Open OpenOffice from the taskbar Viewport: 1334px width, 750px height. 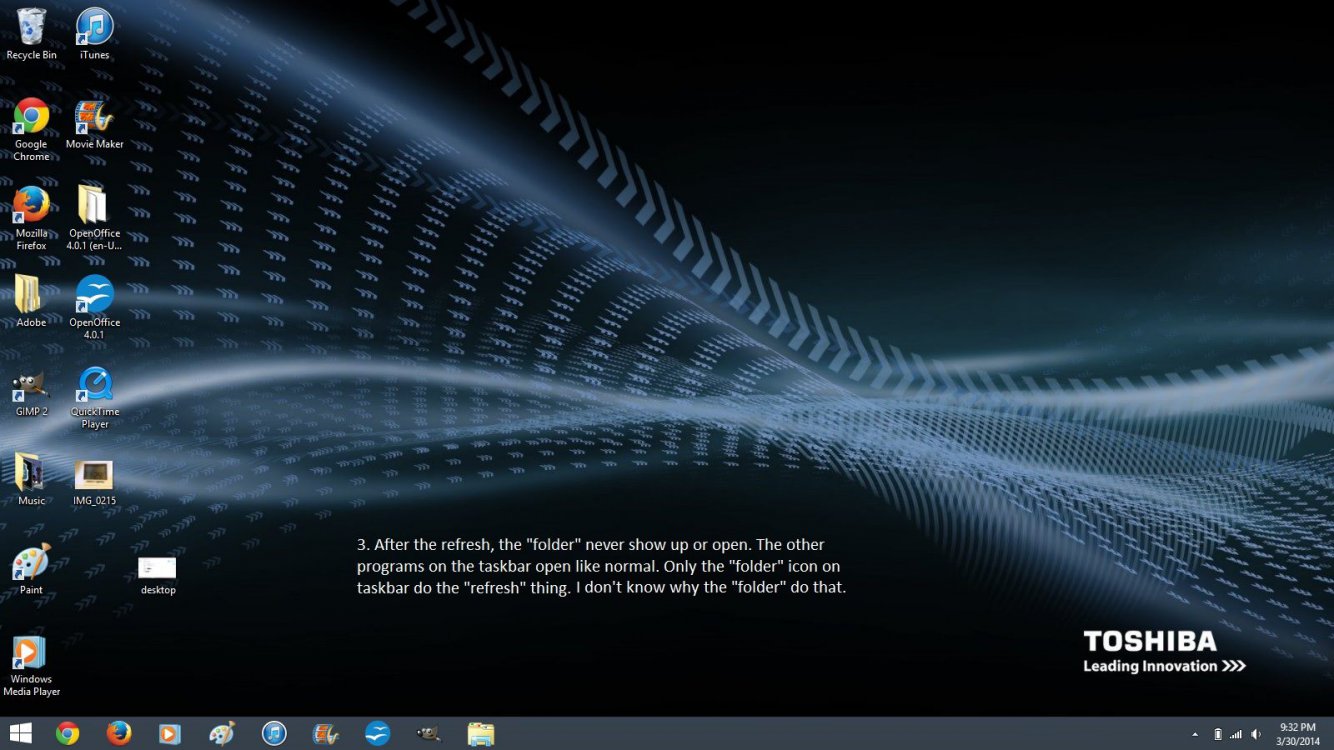[377, 733]
